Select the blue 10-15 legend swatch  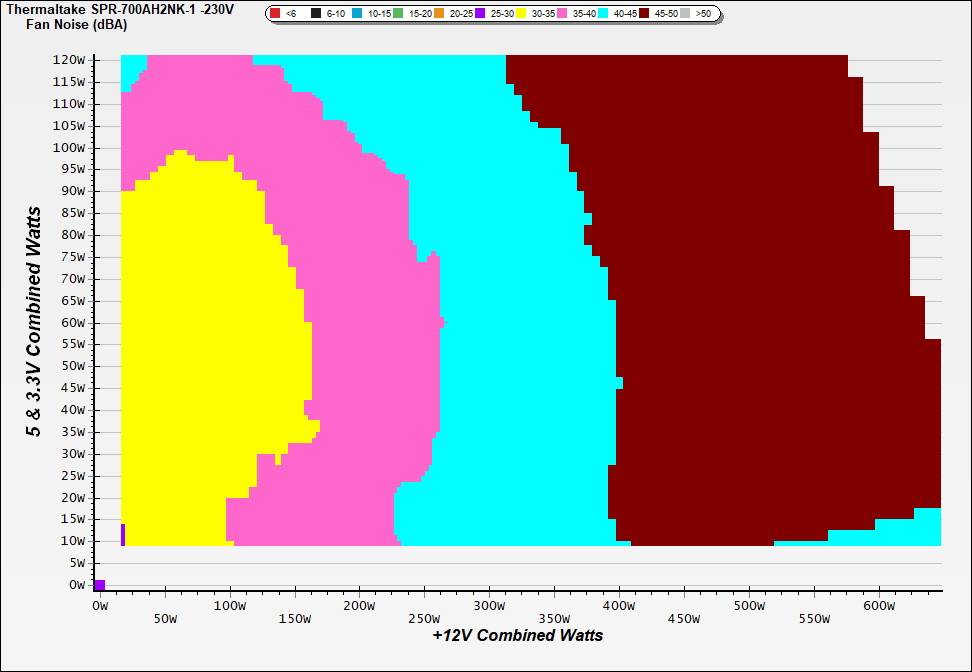click(358, 14)
